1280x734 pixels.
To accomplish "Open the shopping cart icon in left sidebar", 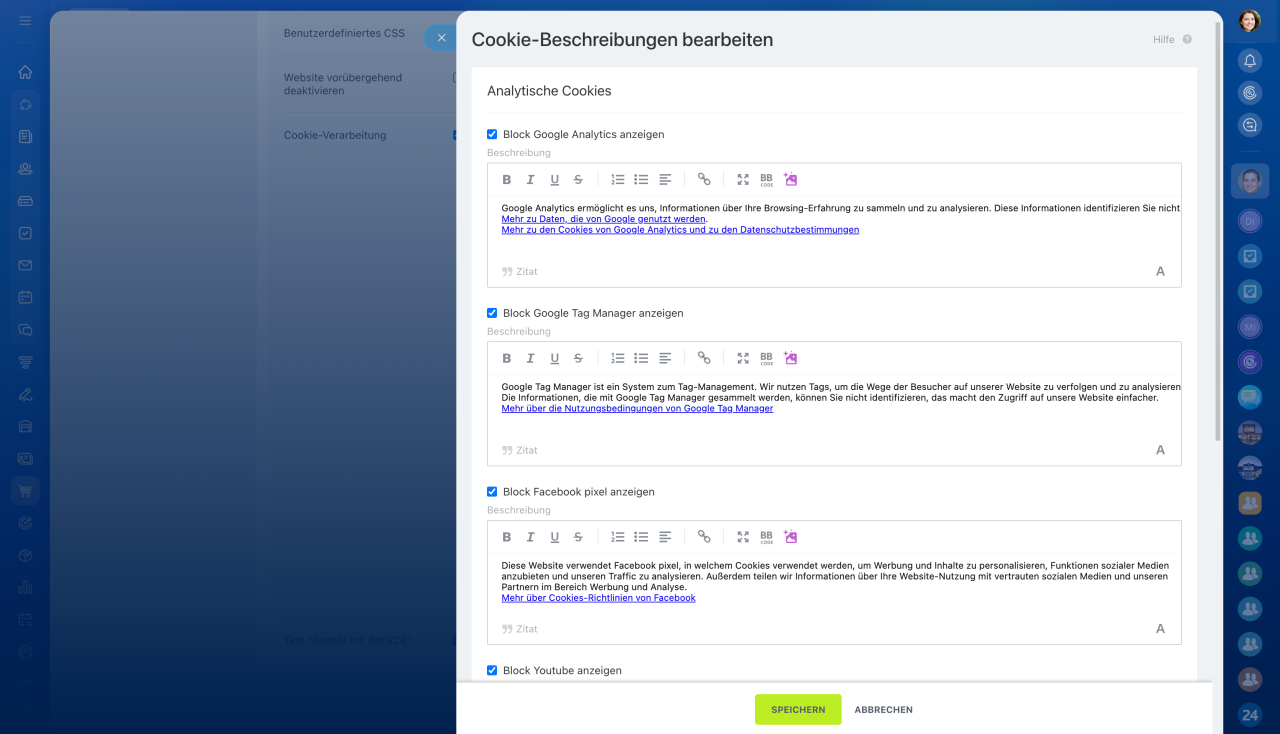I will (x=25, y=491).
